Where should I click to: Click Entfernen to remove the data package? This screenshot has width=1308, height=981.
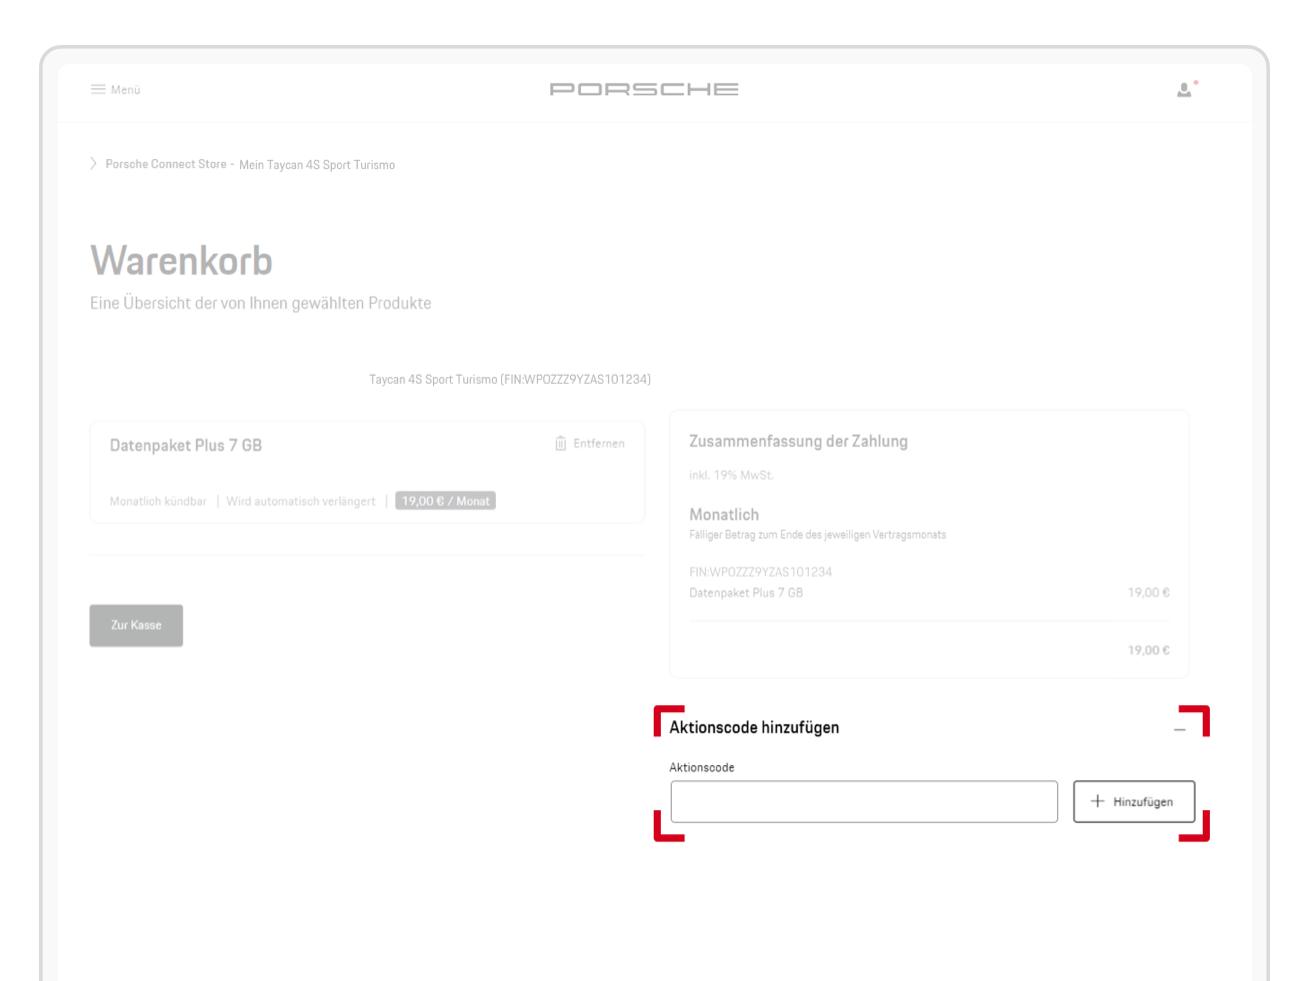coord(598,443)
